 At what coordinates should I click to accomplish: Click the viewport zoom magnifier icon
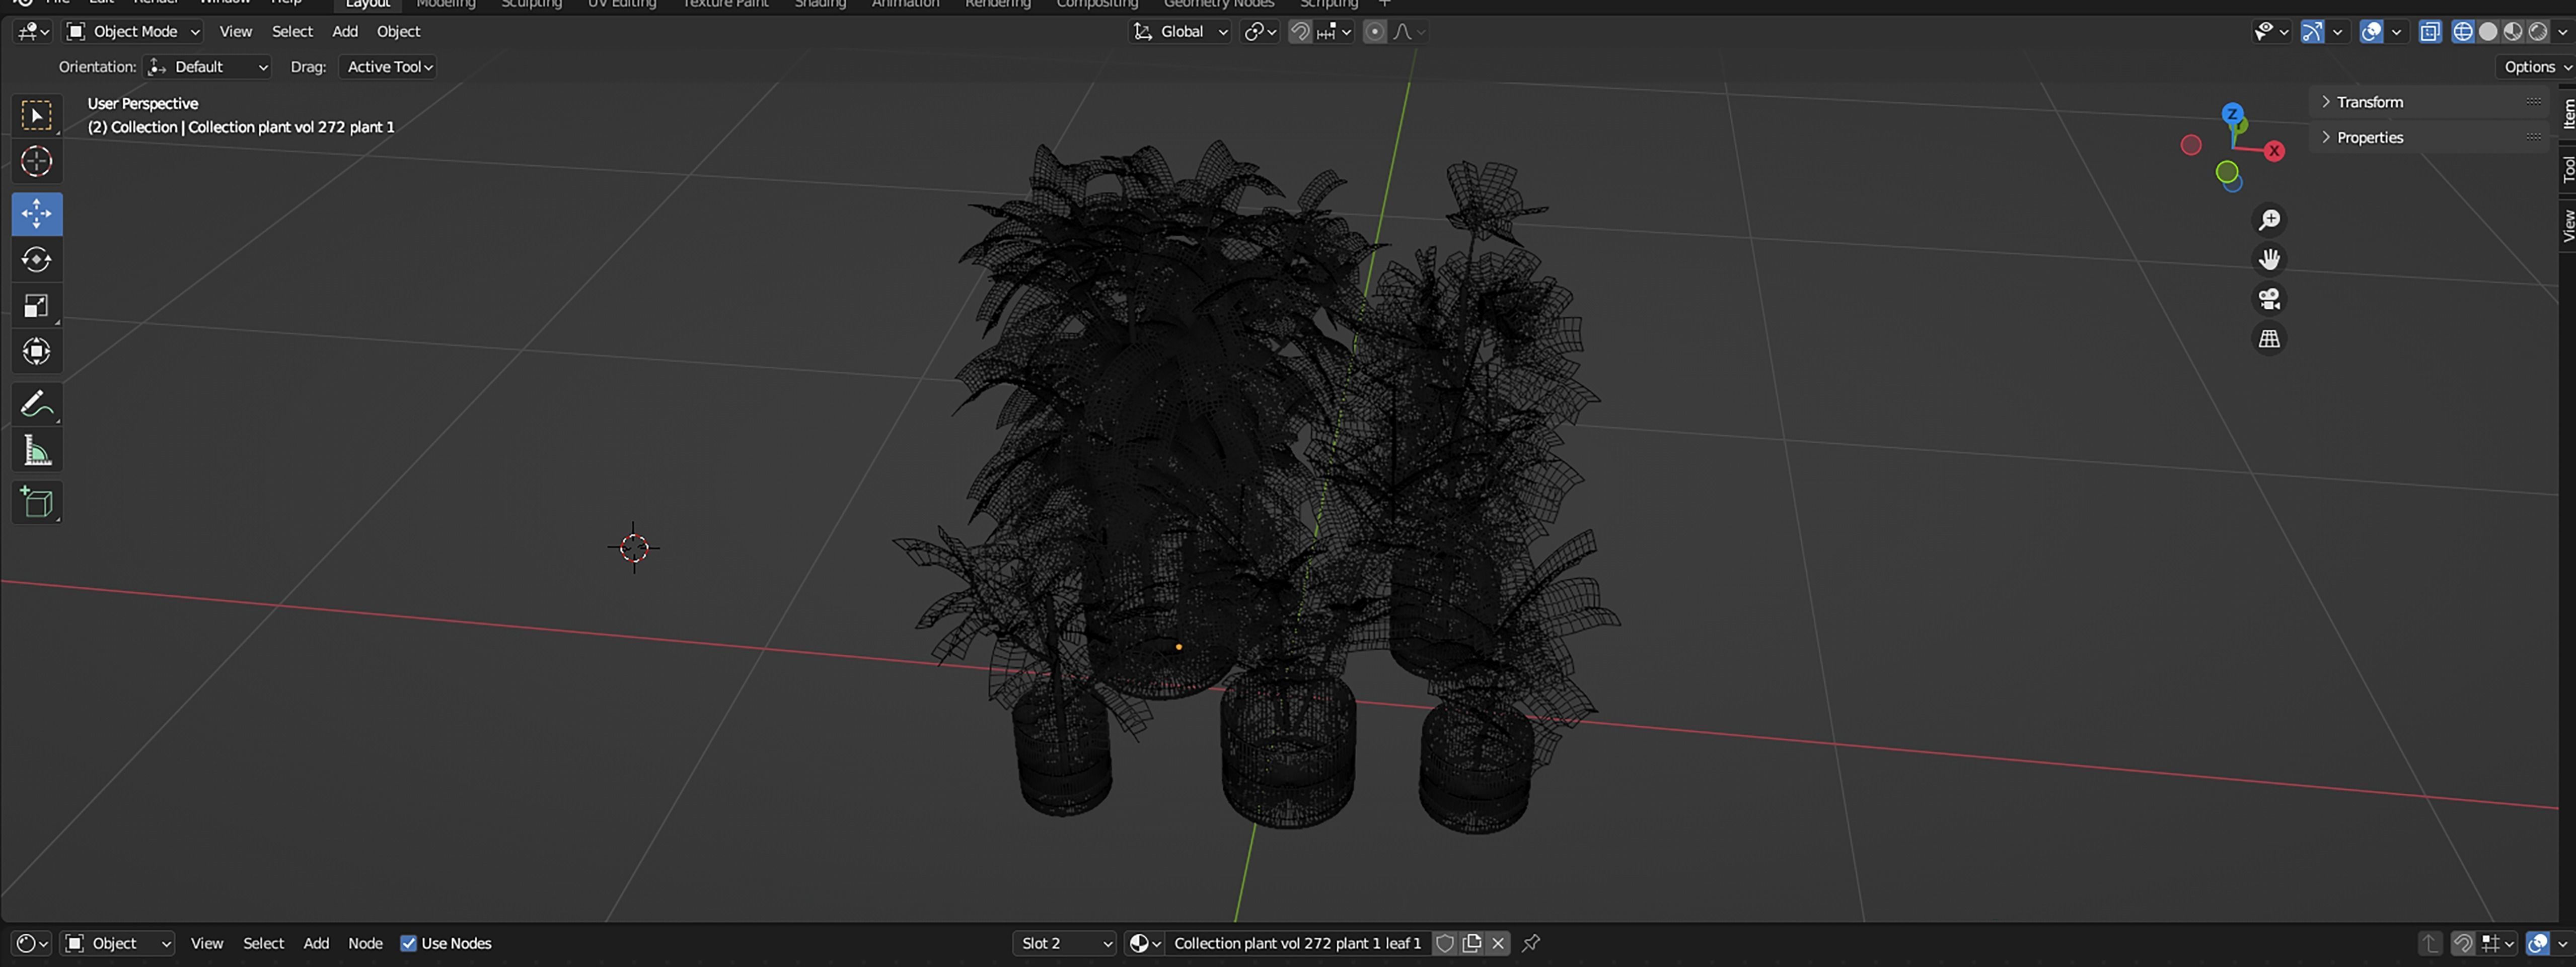pyautogui.click(x=2270, y=219)
